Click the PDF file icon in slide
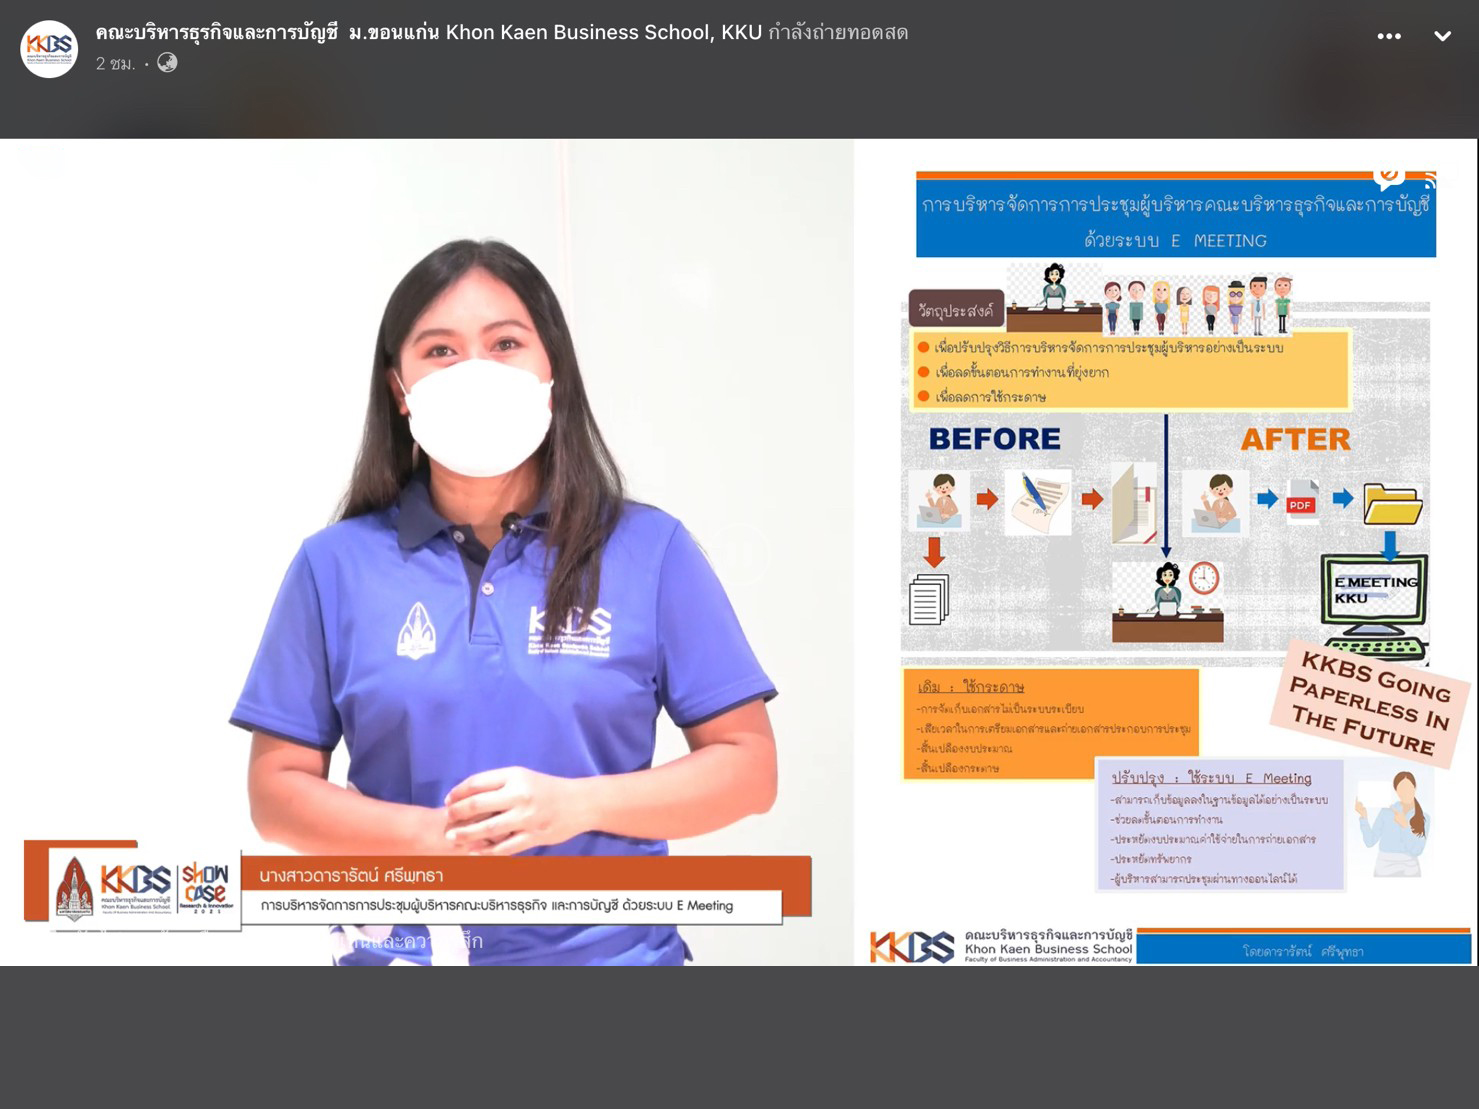Image resolution: width=1479 pixels, height=1109 pixels. (x=1302, y=500)
